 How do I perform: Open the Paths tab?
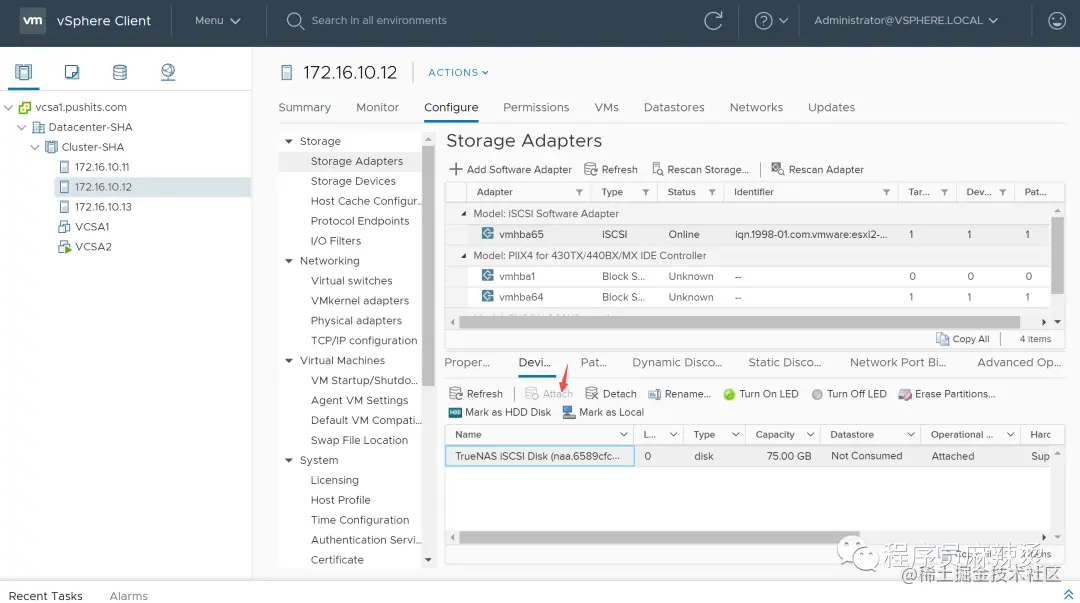(594, 362)
